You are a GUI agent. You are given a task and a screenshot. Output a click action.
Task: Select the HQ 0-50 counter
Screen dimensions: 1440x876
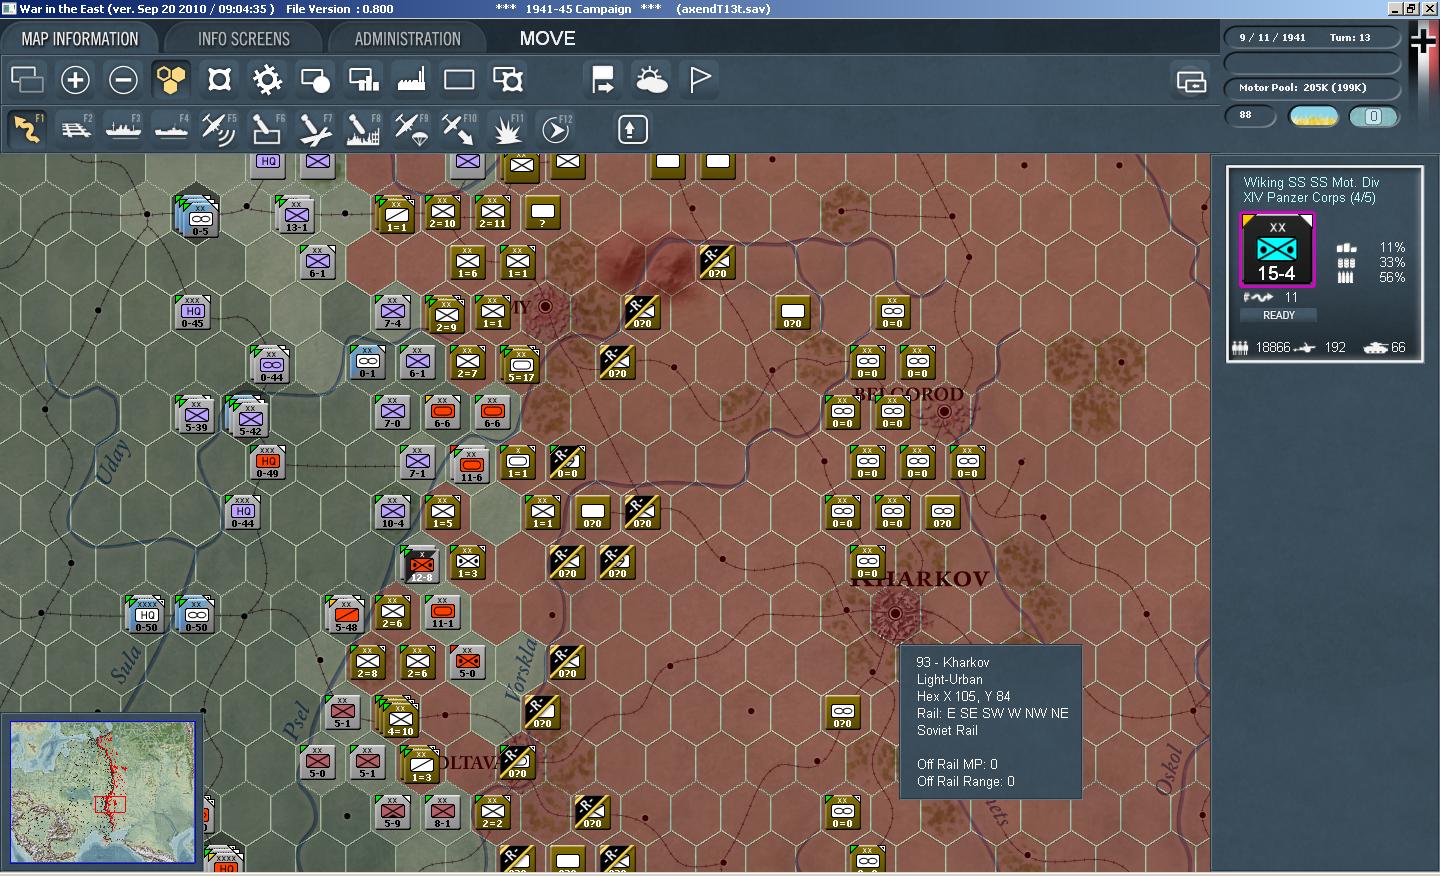[147, 615]
